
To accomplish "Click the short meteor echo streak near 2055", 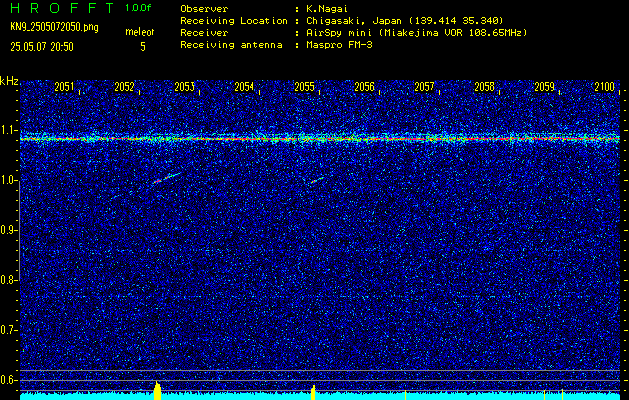I will [317, 181].
